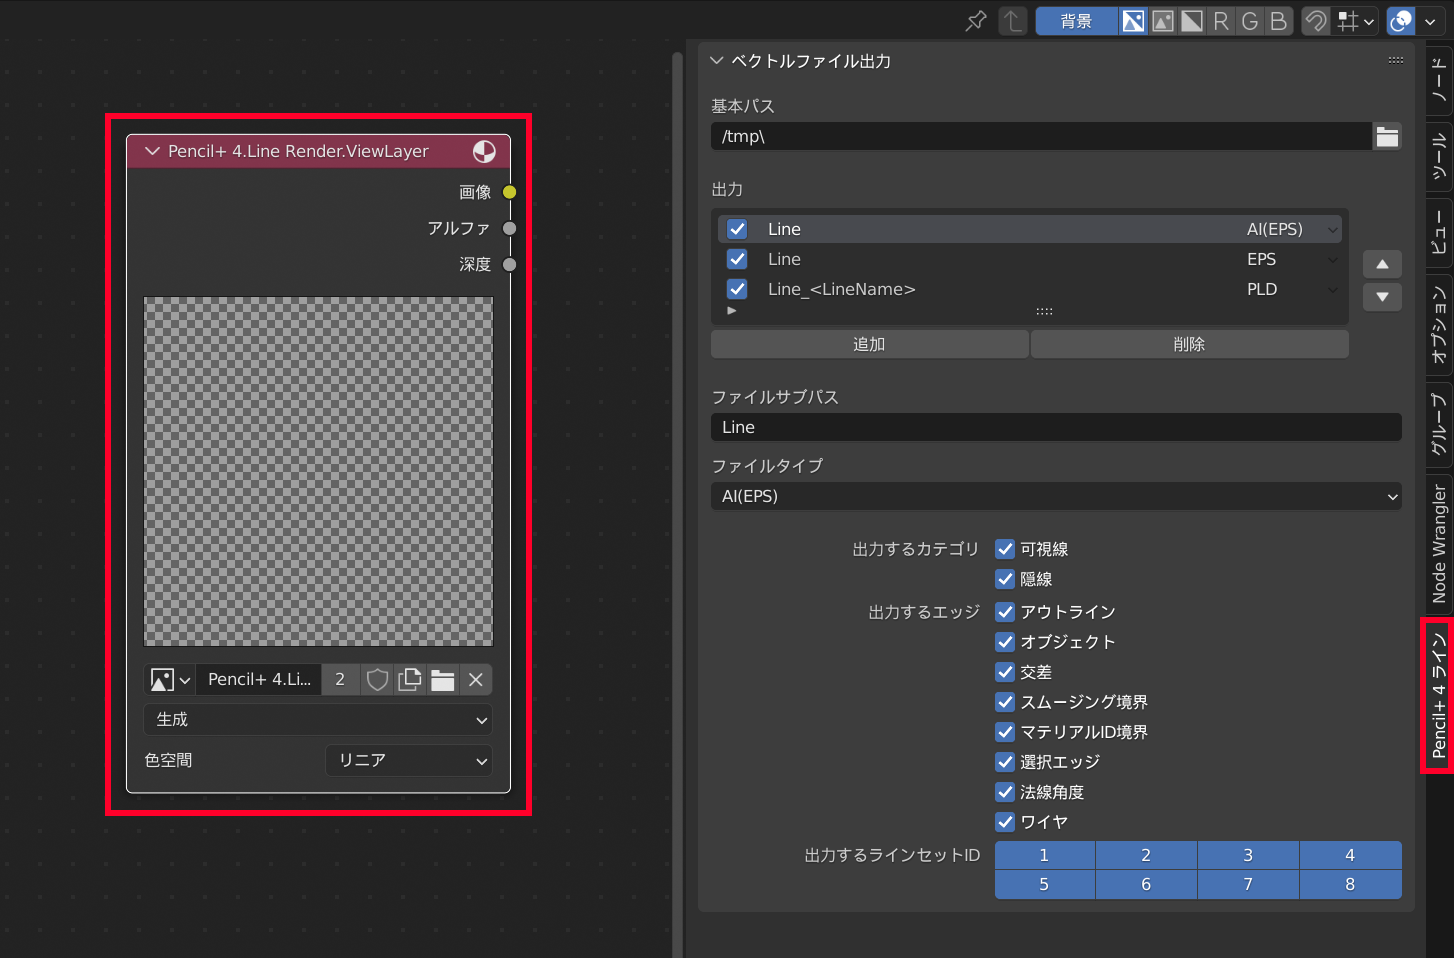Open the ファイルタイプ AI(EPS) dropdown
Viewport: 1454px width, 958px height.
(x=1055, y=496)
